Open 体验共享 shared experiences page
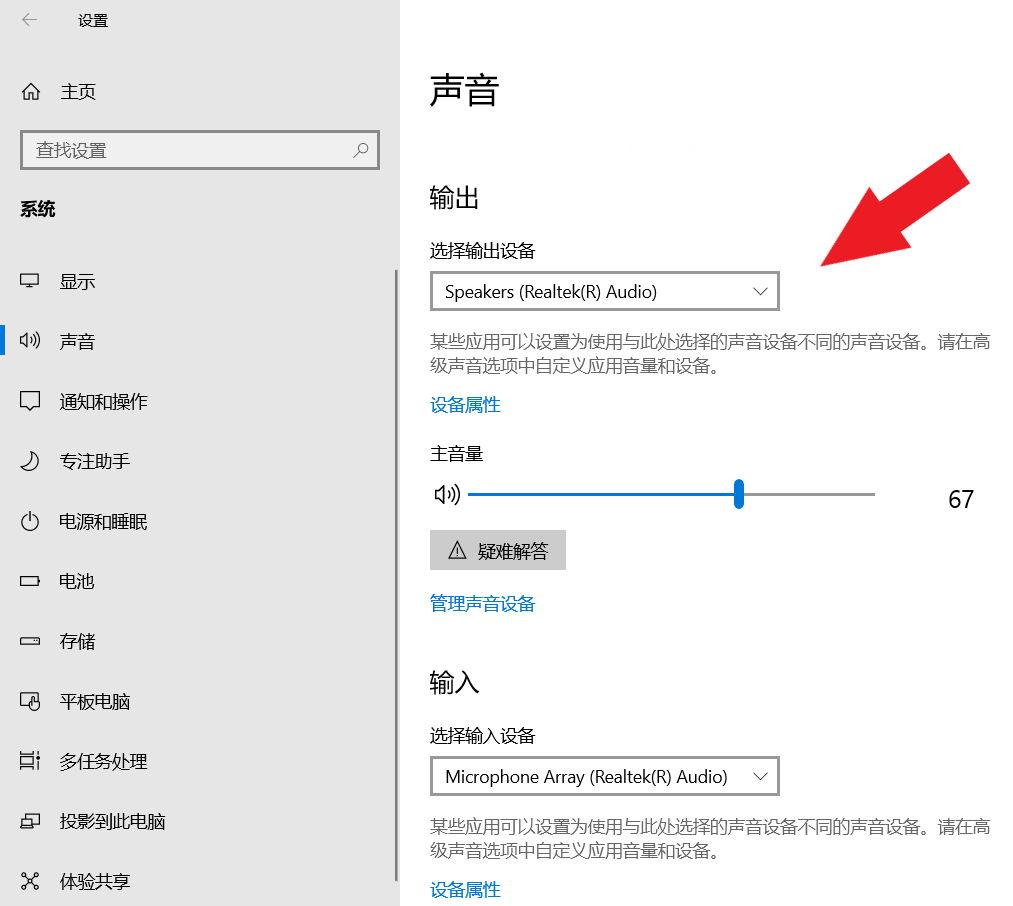This screenshot has width=1013, height=906. (95, 881)
